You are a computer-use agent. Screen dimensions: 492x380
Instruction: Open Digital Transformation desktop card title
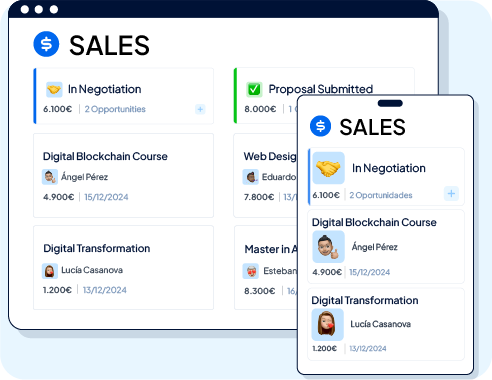click(97, 248)
